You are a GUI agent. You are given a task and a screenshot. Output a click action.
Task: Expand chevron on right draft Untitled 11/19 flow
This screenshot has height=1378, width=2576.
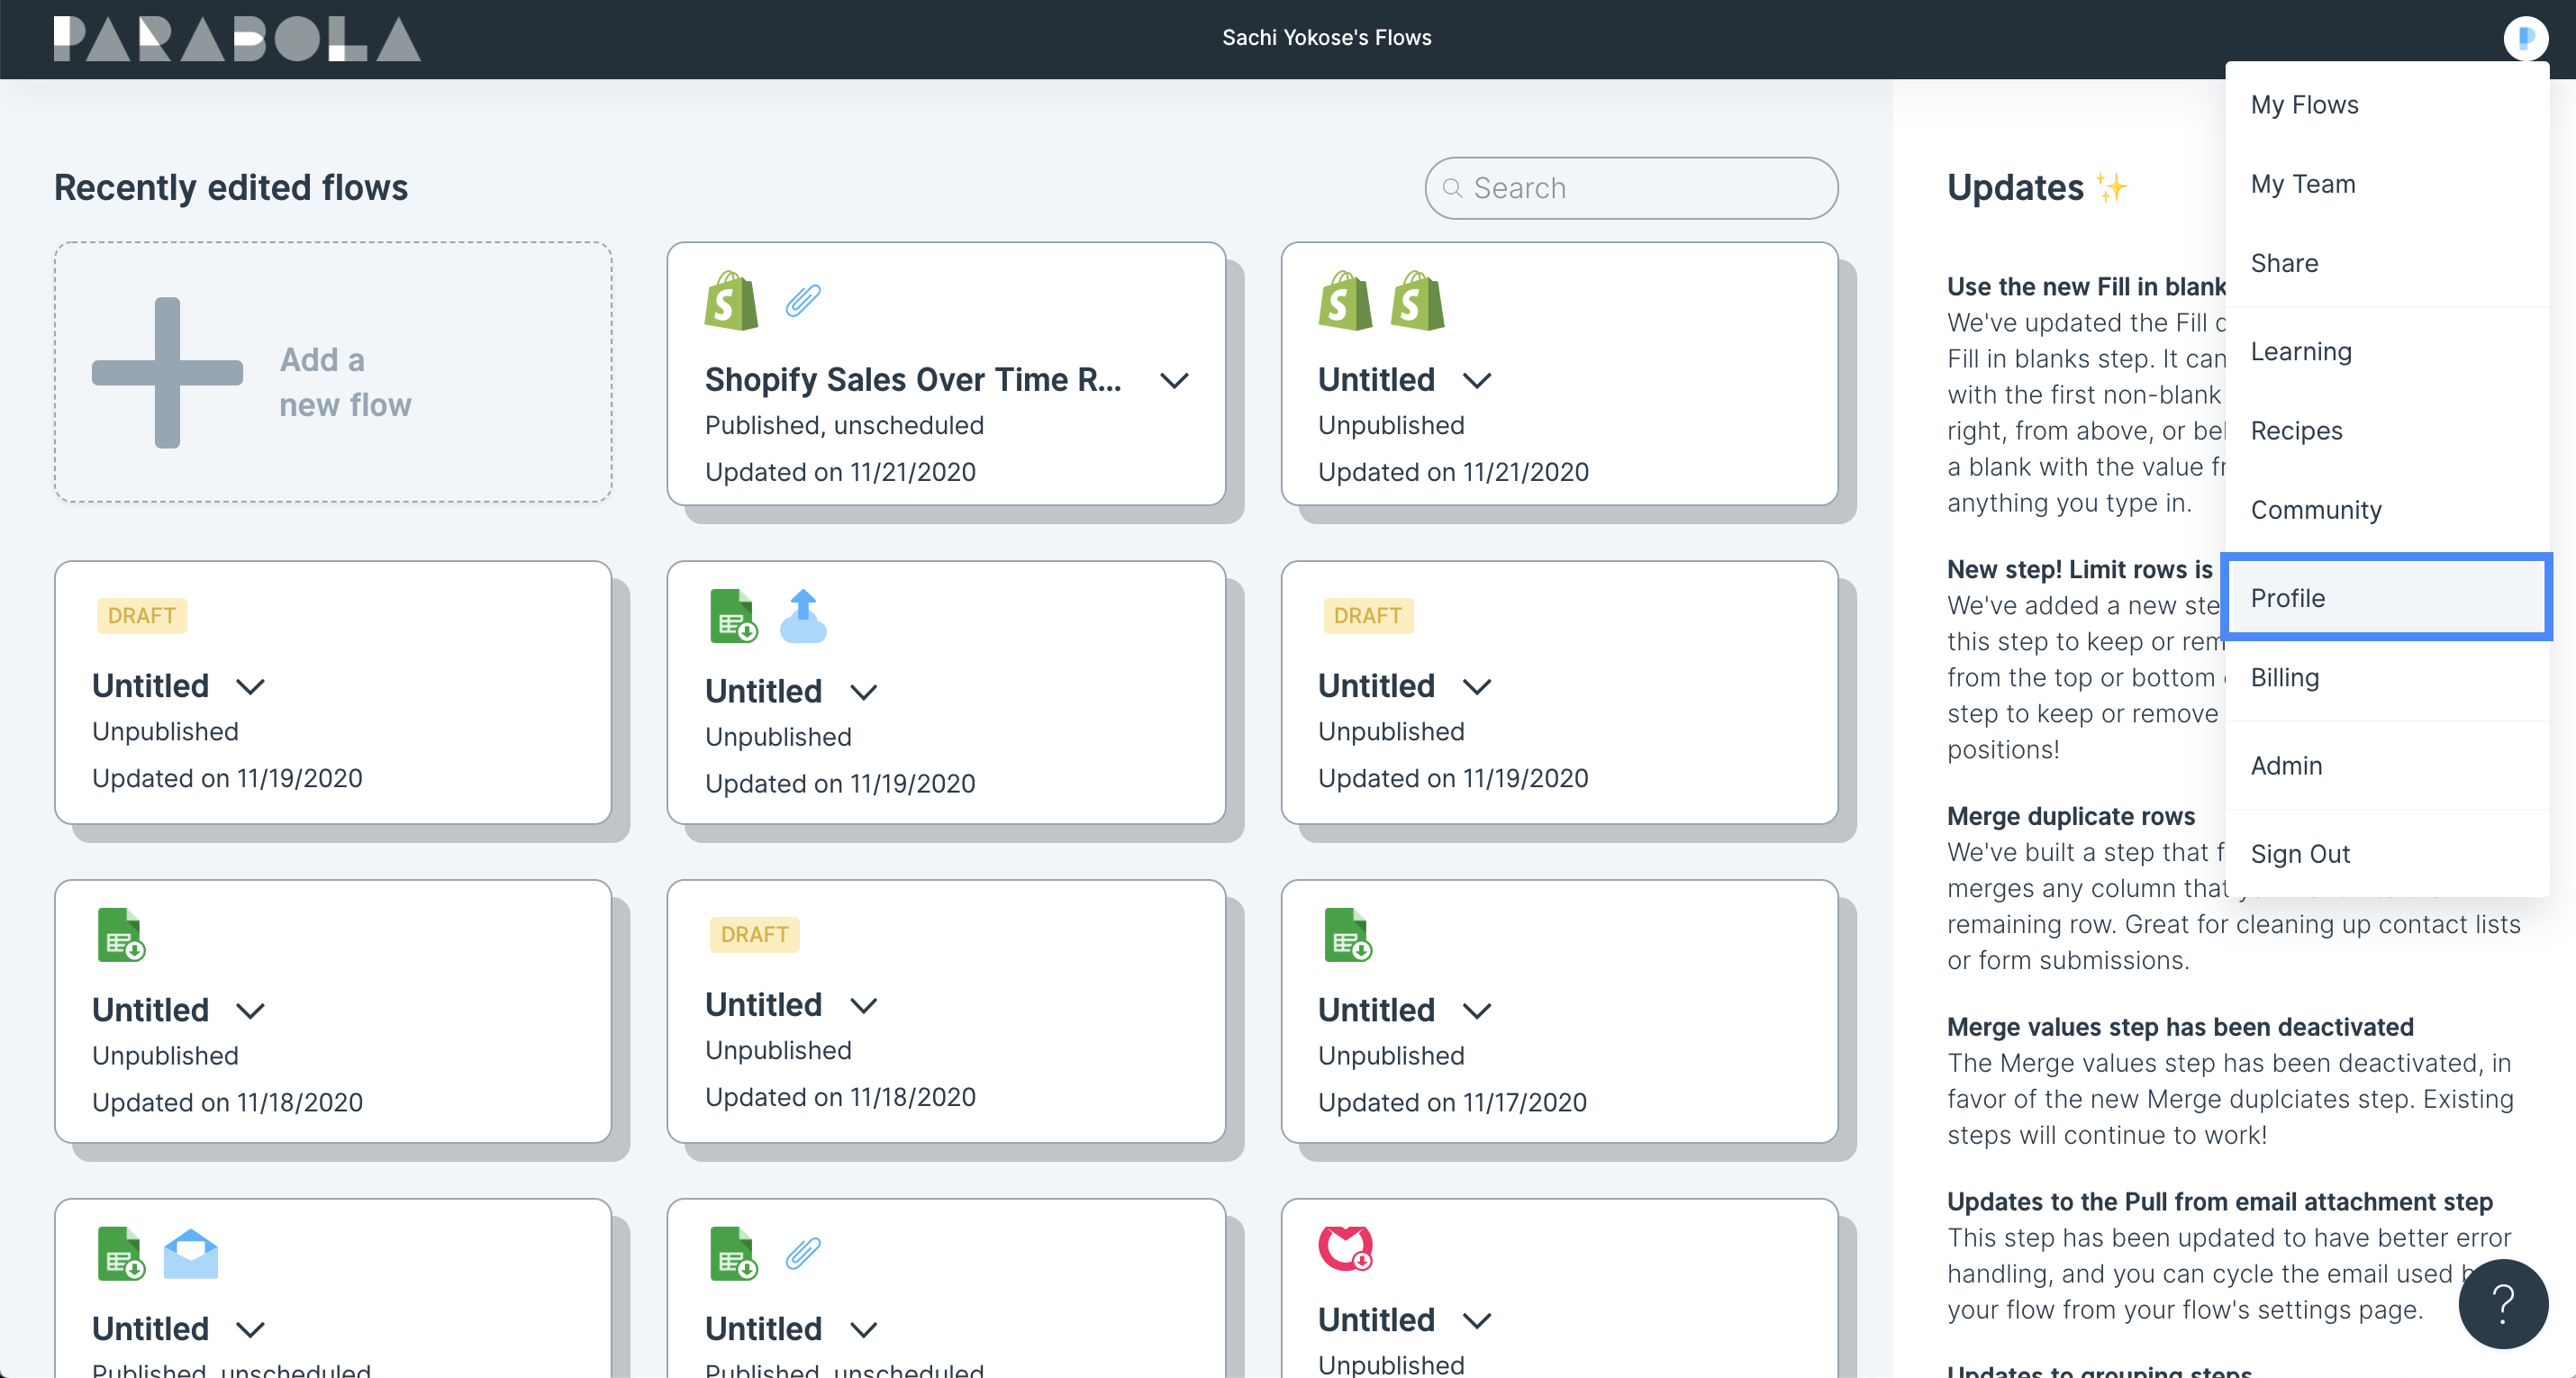1477,687
